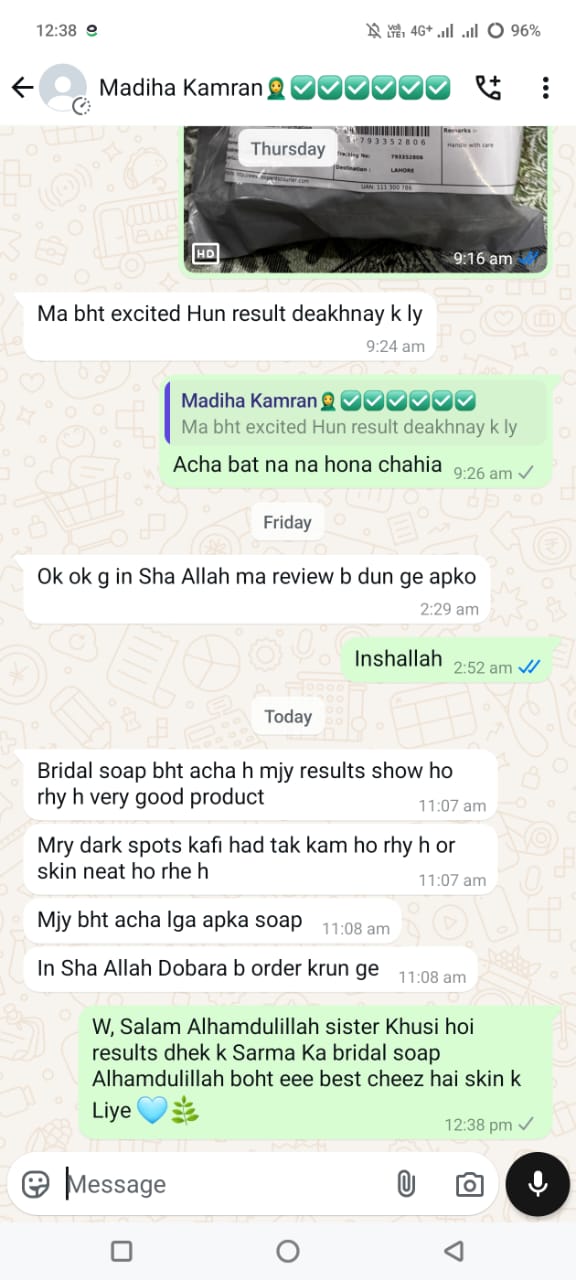This screenshot has height=1280, width=576.
Task: Tap the Android back navigation triangle
Action: (454, 1251)
